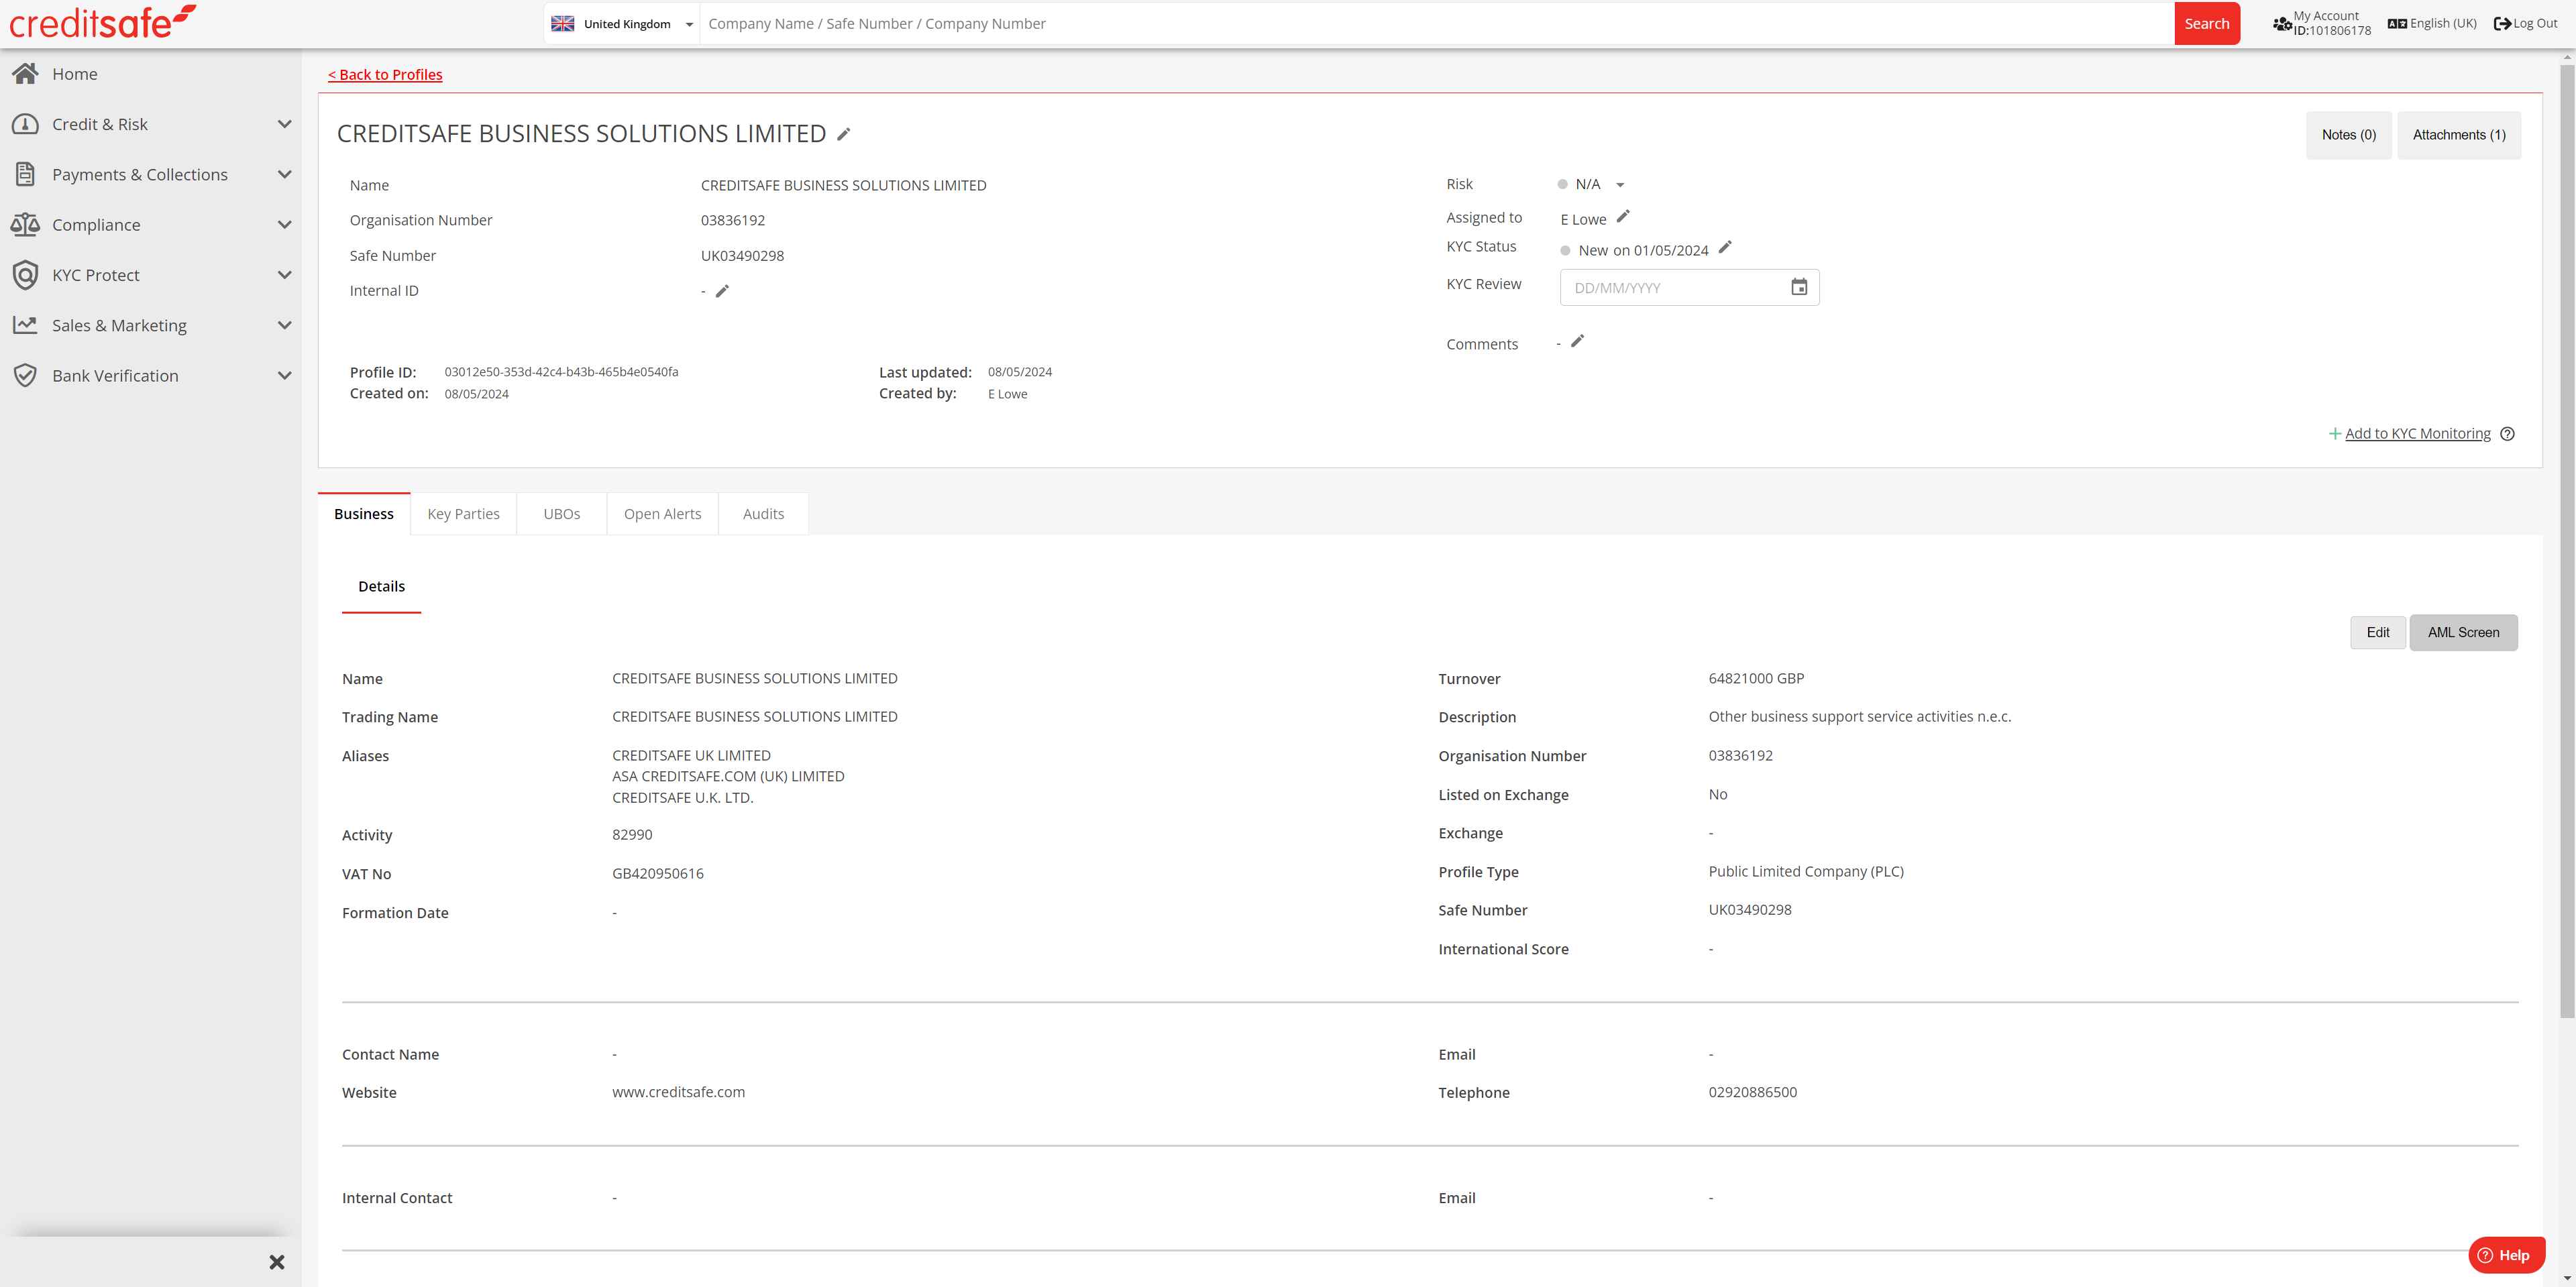Click the Compliance scales icon
This screenshot has width=2576, height=1287.
[x=25, y=224]
